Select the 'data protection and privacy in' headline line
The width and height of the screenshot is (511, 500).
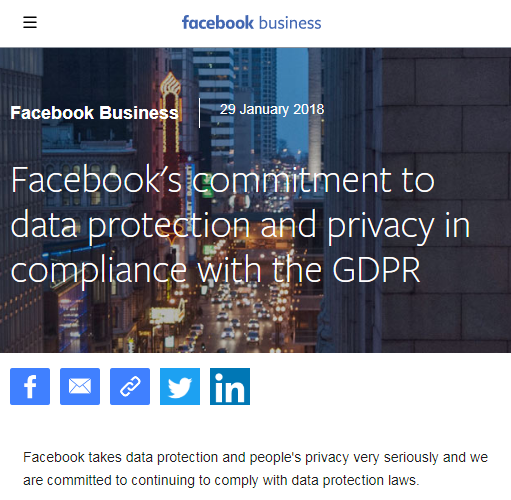(x=240, y=227)
